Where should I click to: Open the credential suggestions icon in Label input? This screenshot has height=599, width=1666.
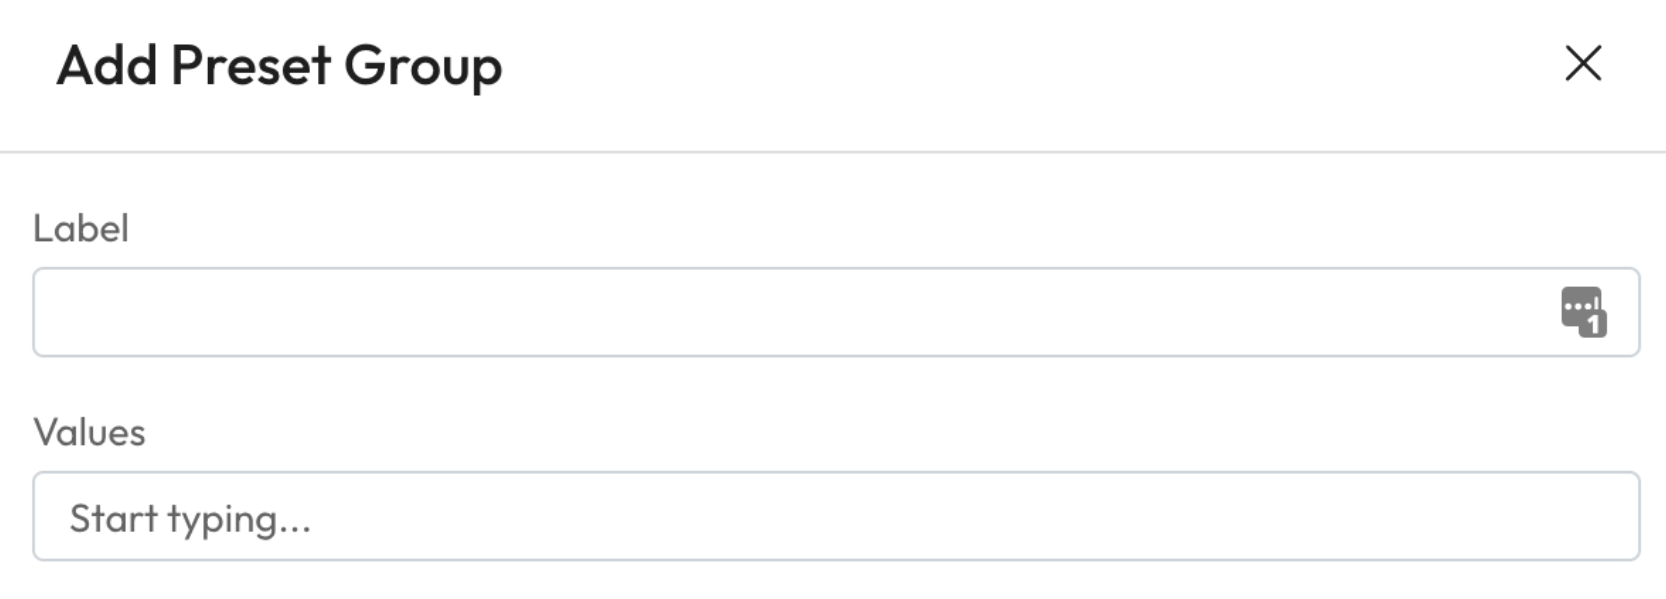pyautogui.click(x=1583, y=312)
